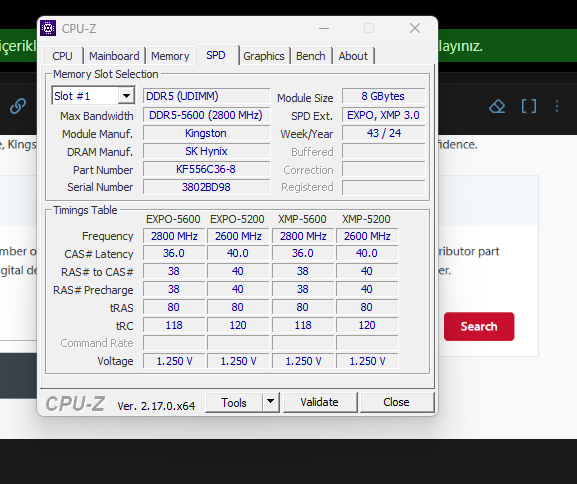Screen dimensions: 577x484
Task: Click the Week/Year 43 / 24 value
Action: [383, 133]
